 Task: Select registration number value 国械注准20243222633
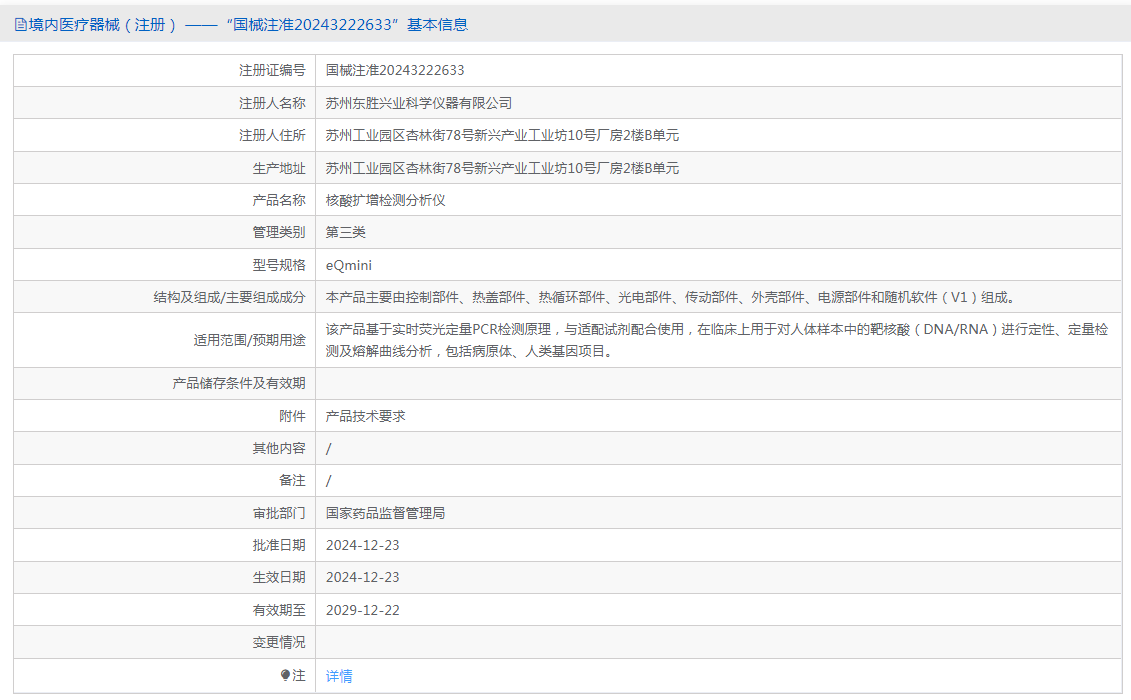tap(395, 70)
